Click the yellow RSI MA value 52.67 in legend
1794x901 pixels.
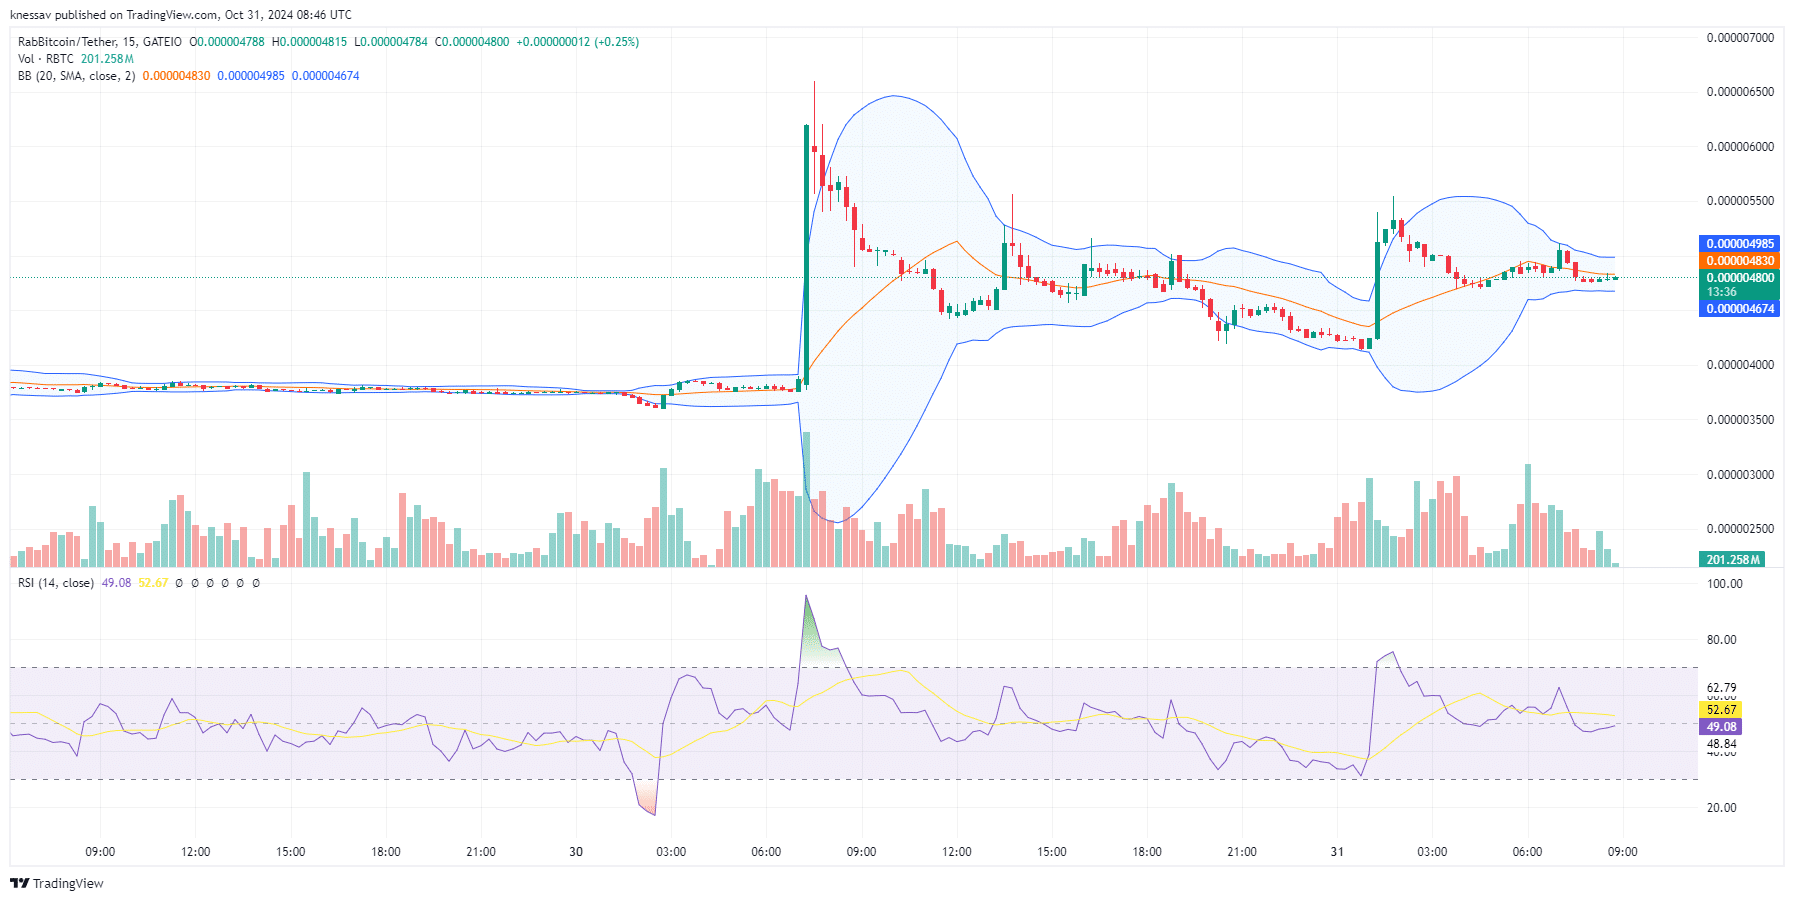point(153,583)
